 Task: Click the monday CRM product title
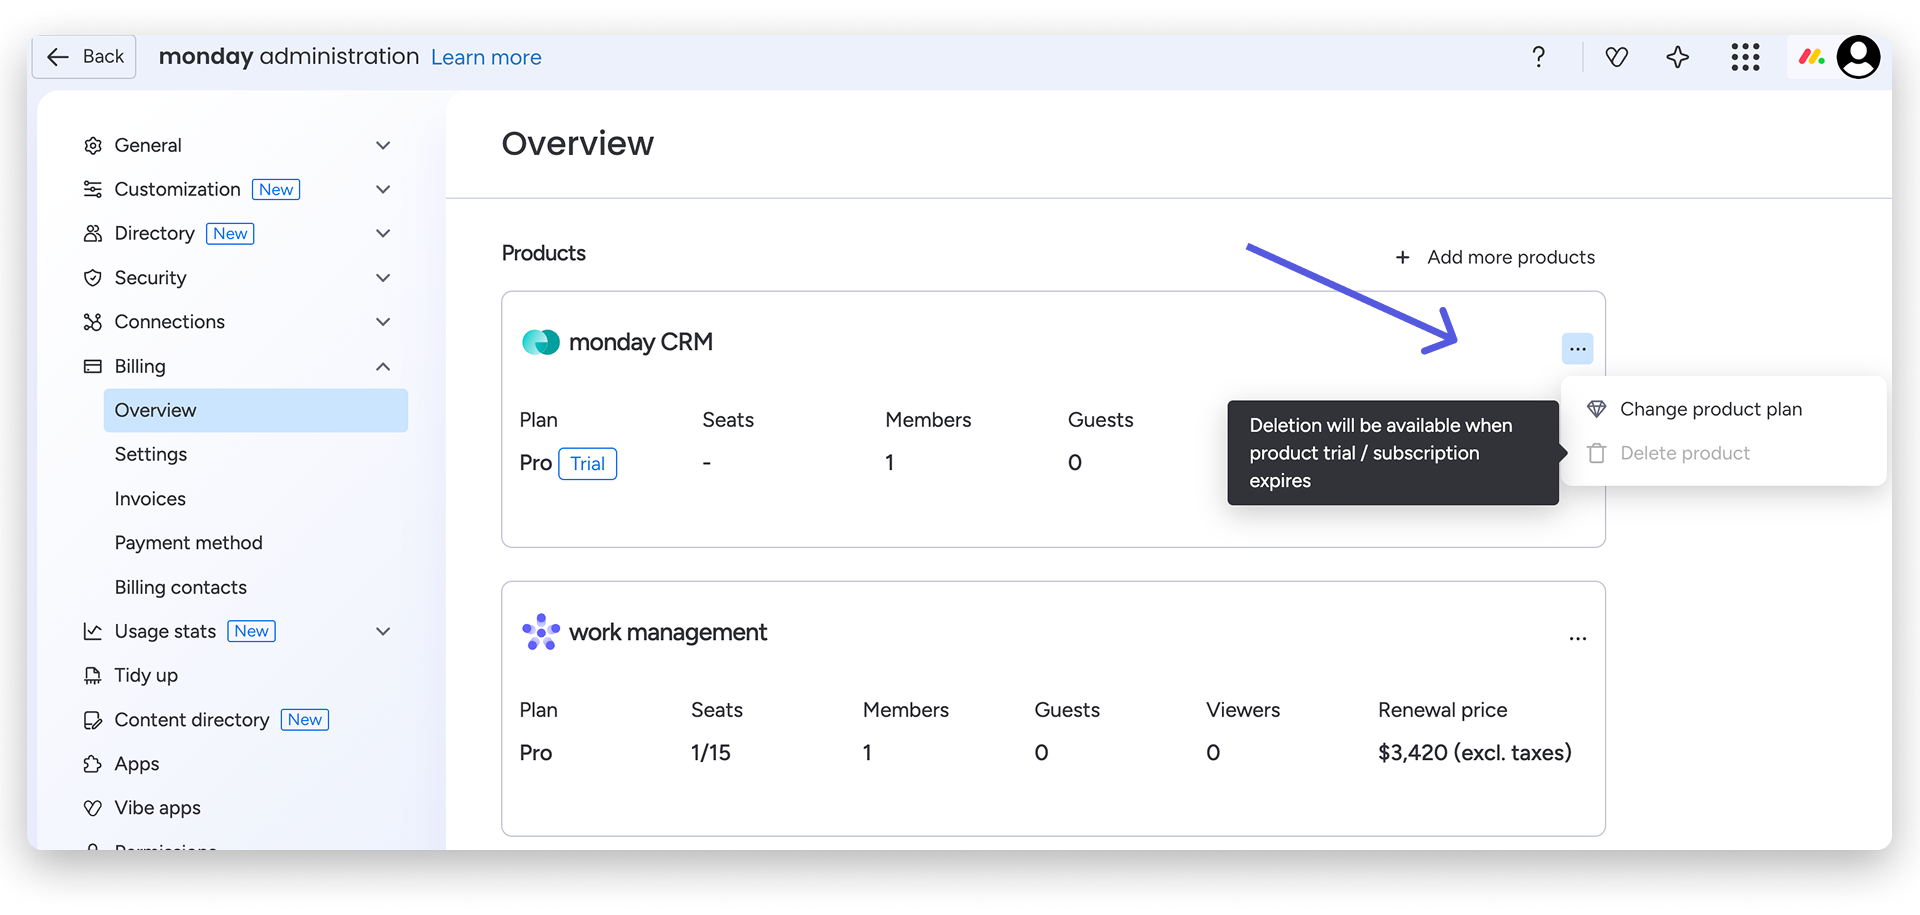pos(641,343)
